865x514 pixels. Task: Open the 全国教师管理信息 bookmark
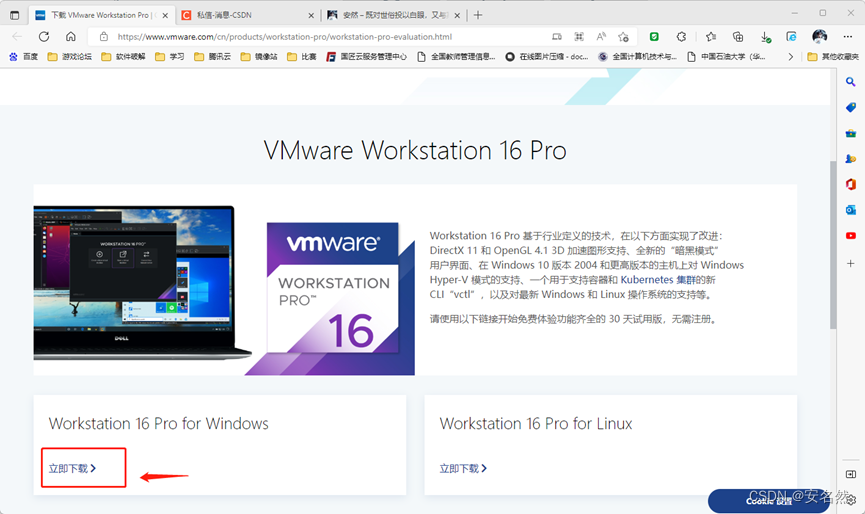coord(456,57)
